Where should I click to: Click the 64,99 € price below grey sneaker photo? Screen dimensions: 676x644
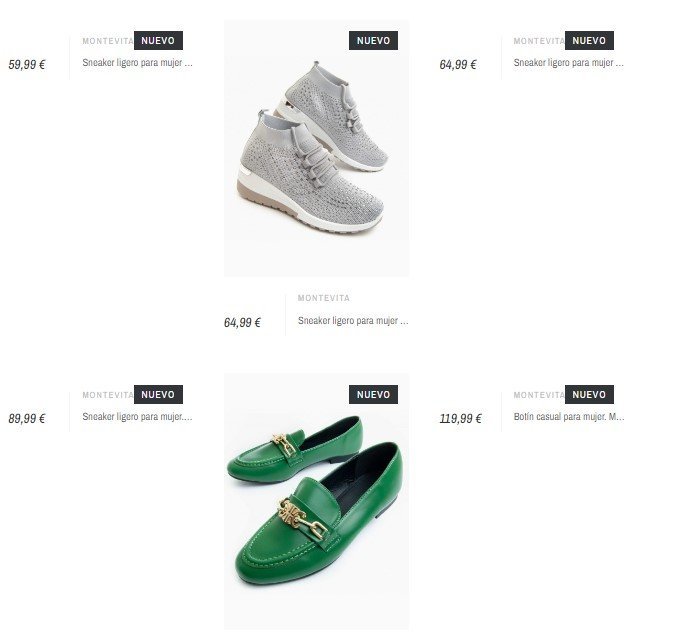(x=242, y=322)
